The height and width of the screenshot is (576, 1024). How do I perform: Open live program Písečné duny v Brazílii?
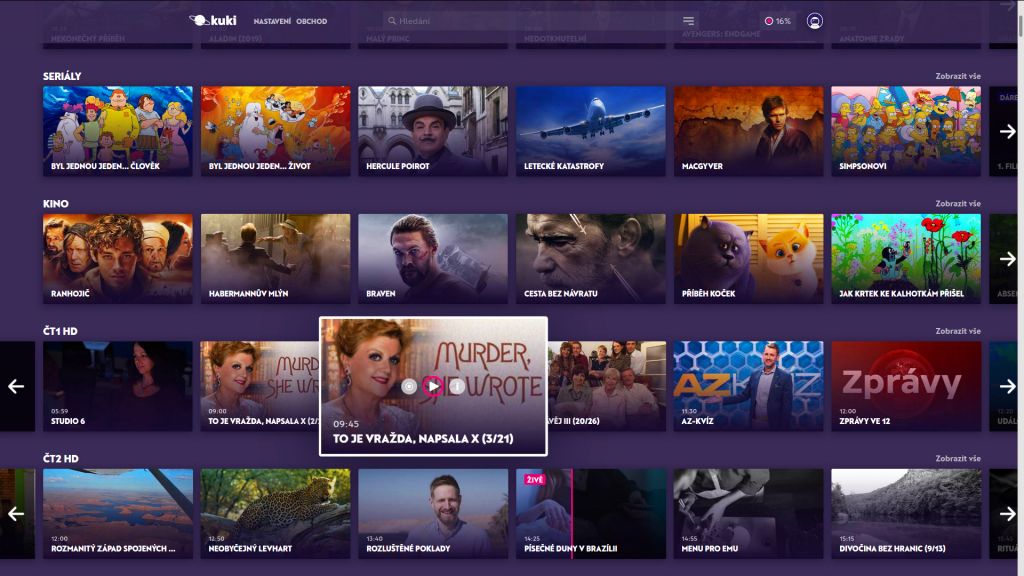pyautogui.click(x=590, y=513)
